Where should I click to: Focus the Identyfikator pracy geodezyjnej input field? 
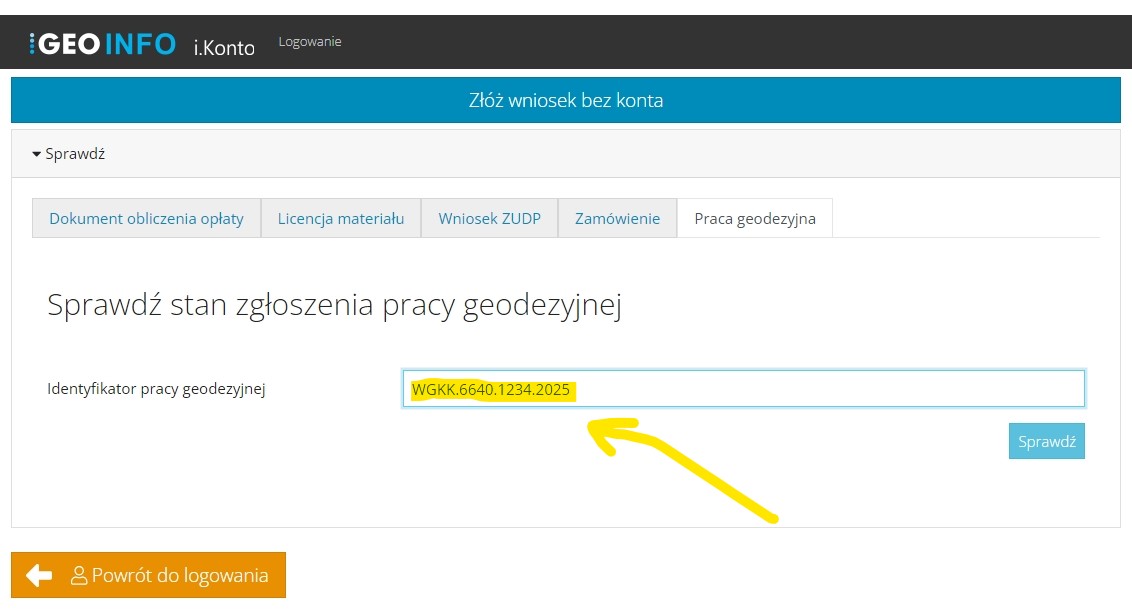(x=830, y=389)
